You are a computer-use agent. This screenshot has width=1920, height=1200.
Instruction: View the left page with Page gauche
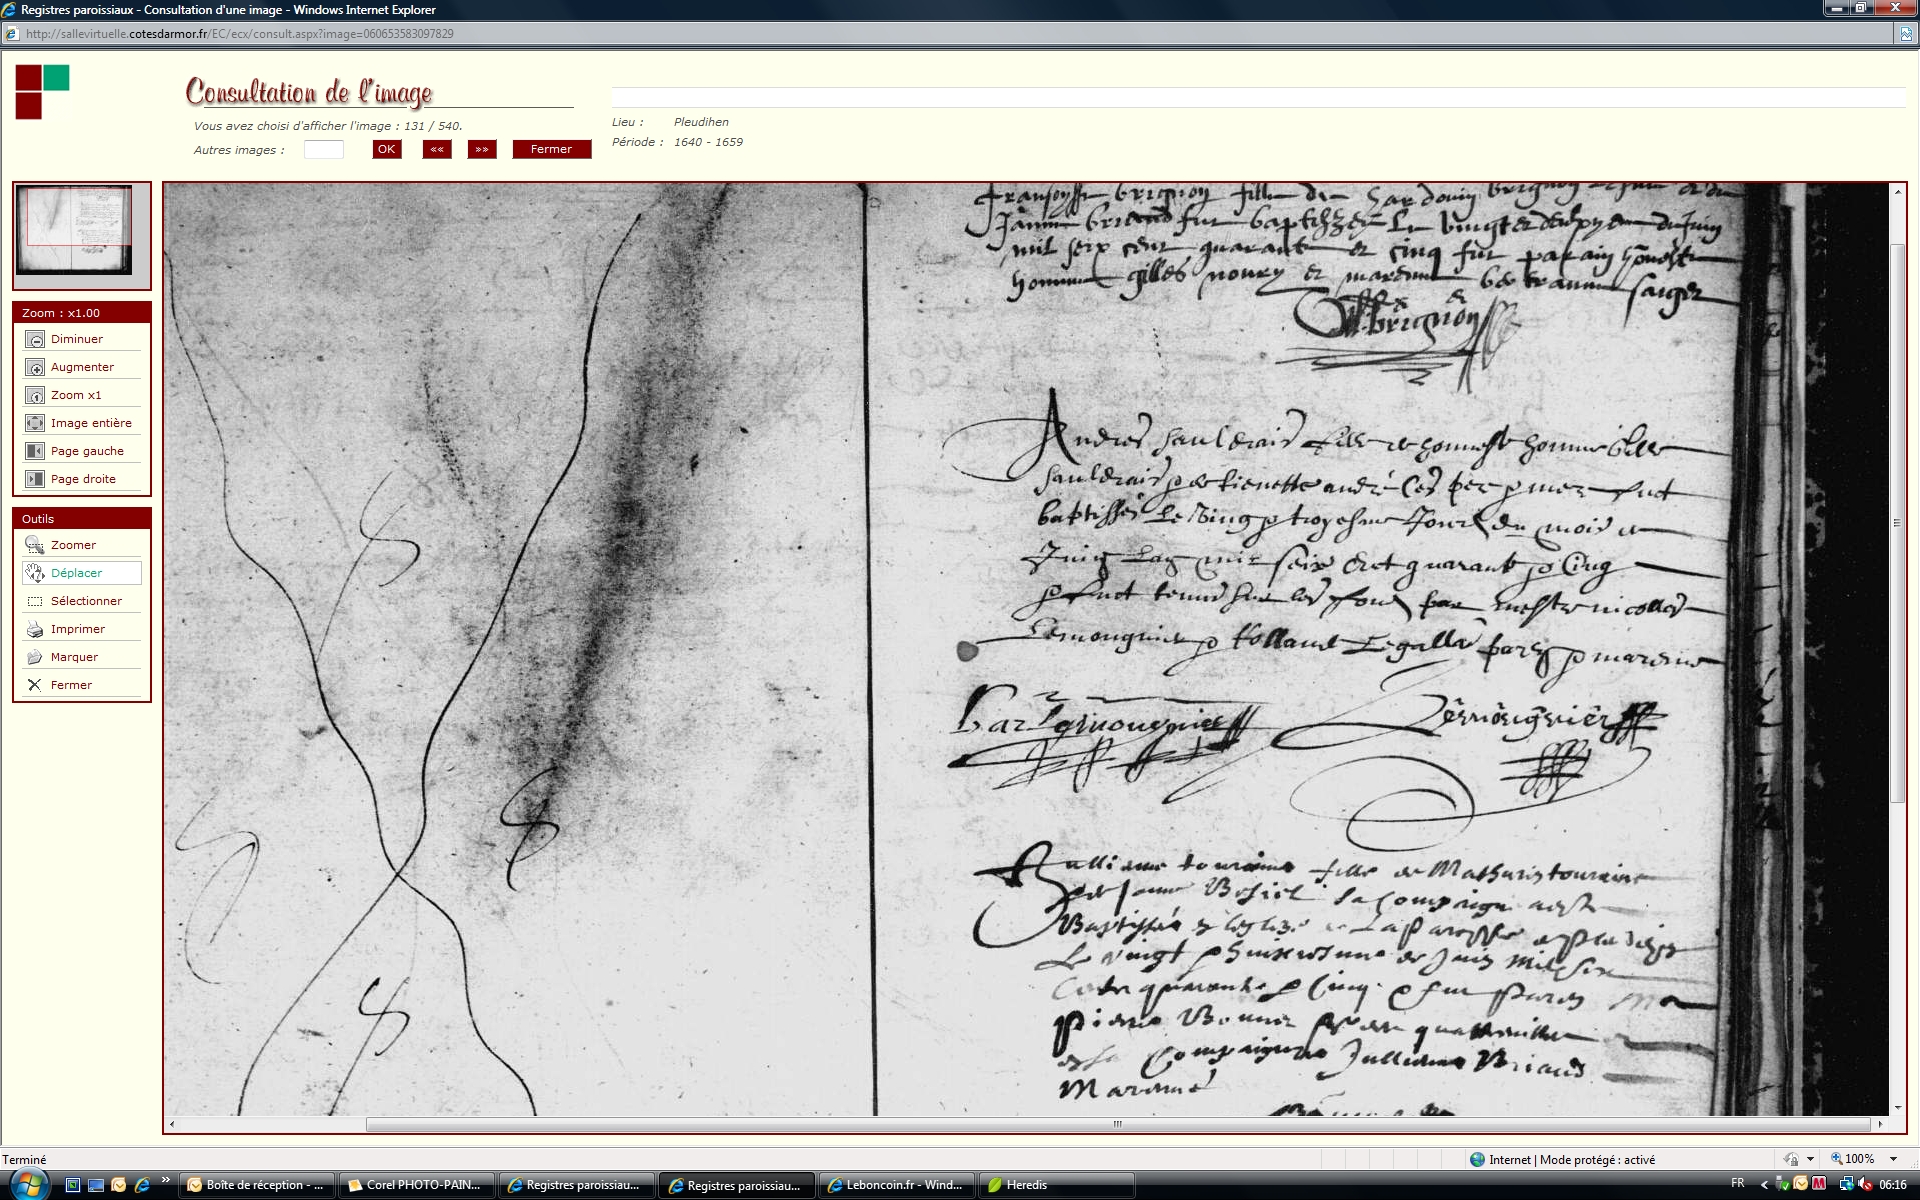(35, 452)
